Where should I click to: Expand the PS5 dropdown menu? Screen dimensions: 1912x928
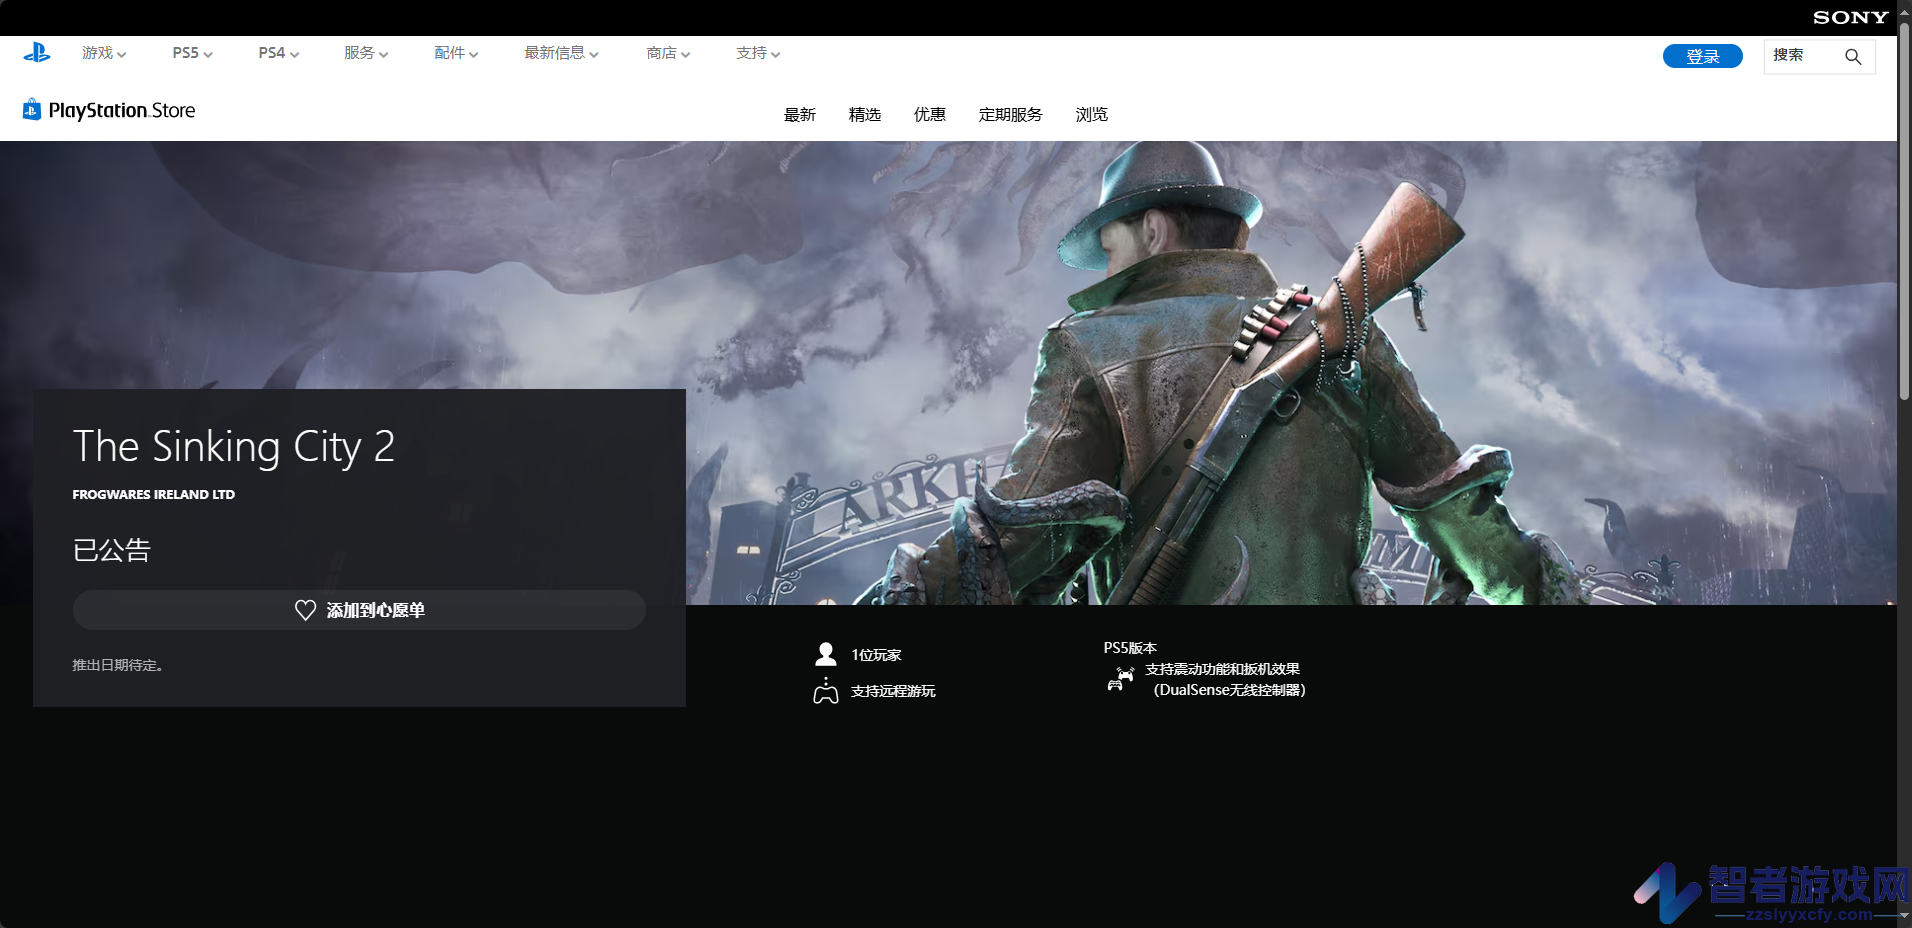click(192, 53)
